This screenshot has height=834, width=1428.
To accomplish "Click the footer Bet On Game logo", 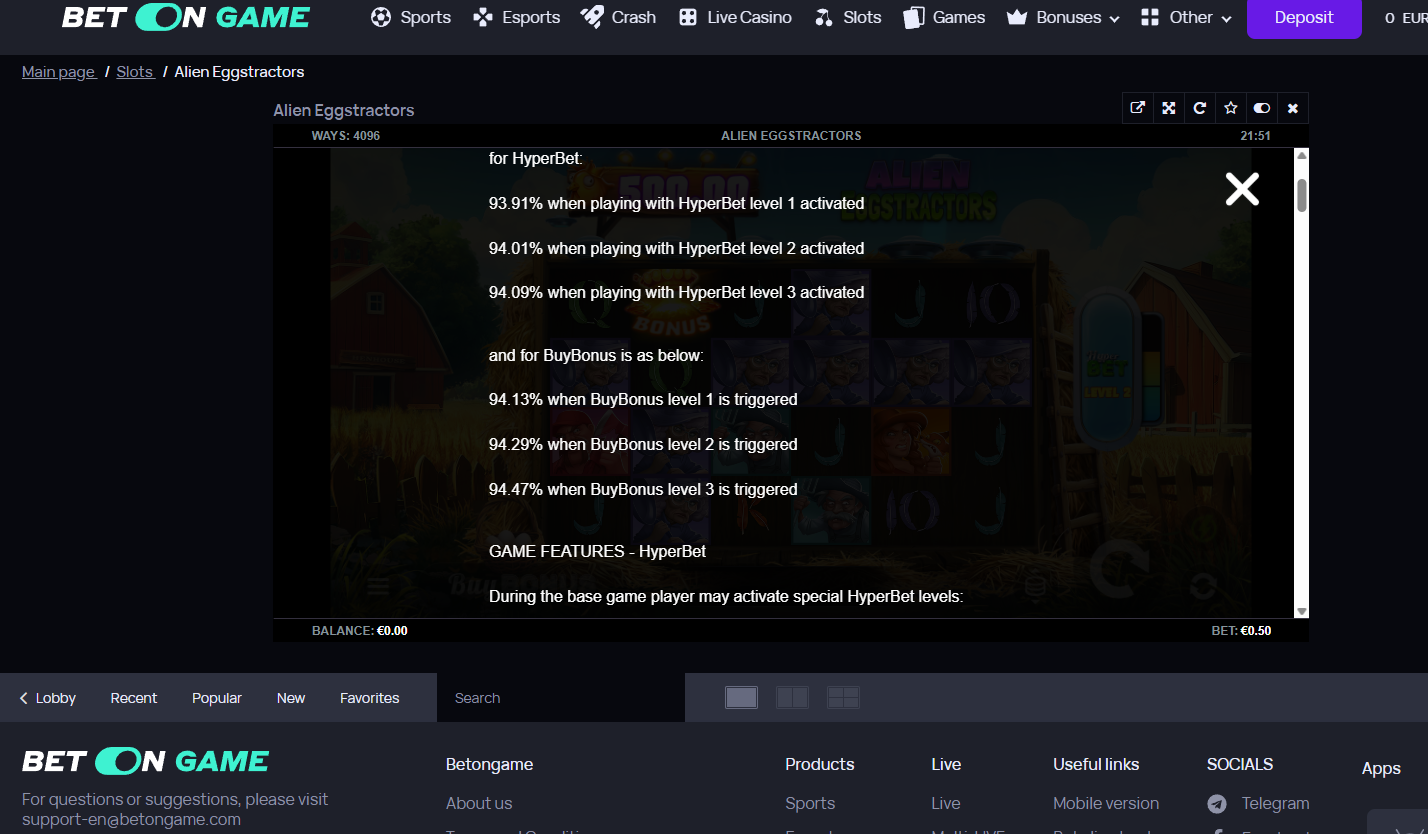I will [146, 761].
